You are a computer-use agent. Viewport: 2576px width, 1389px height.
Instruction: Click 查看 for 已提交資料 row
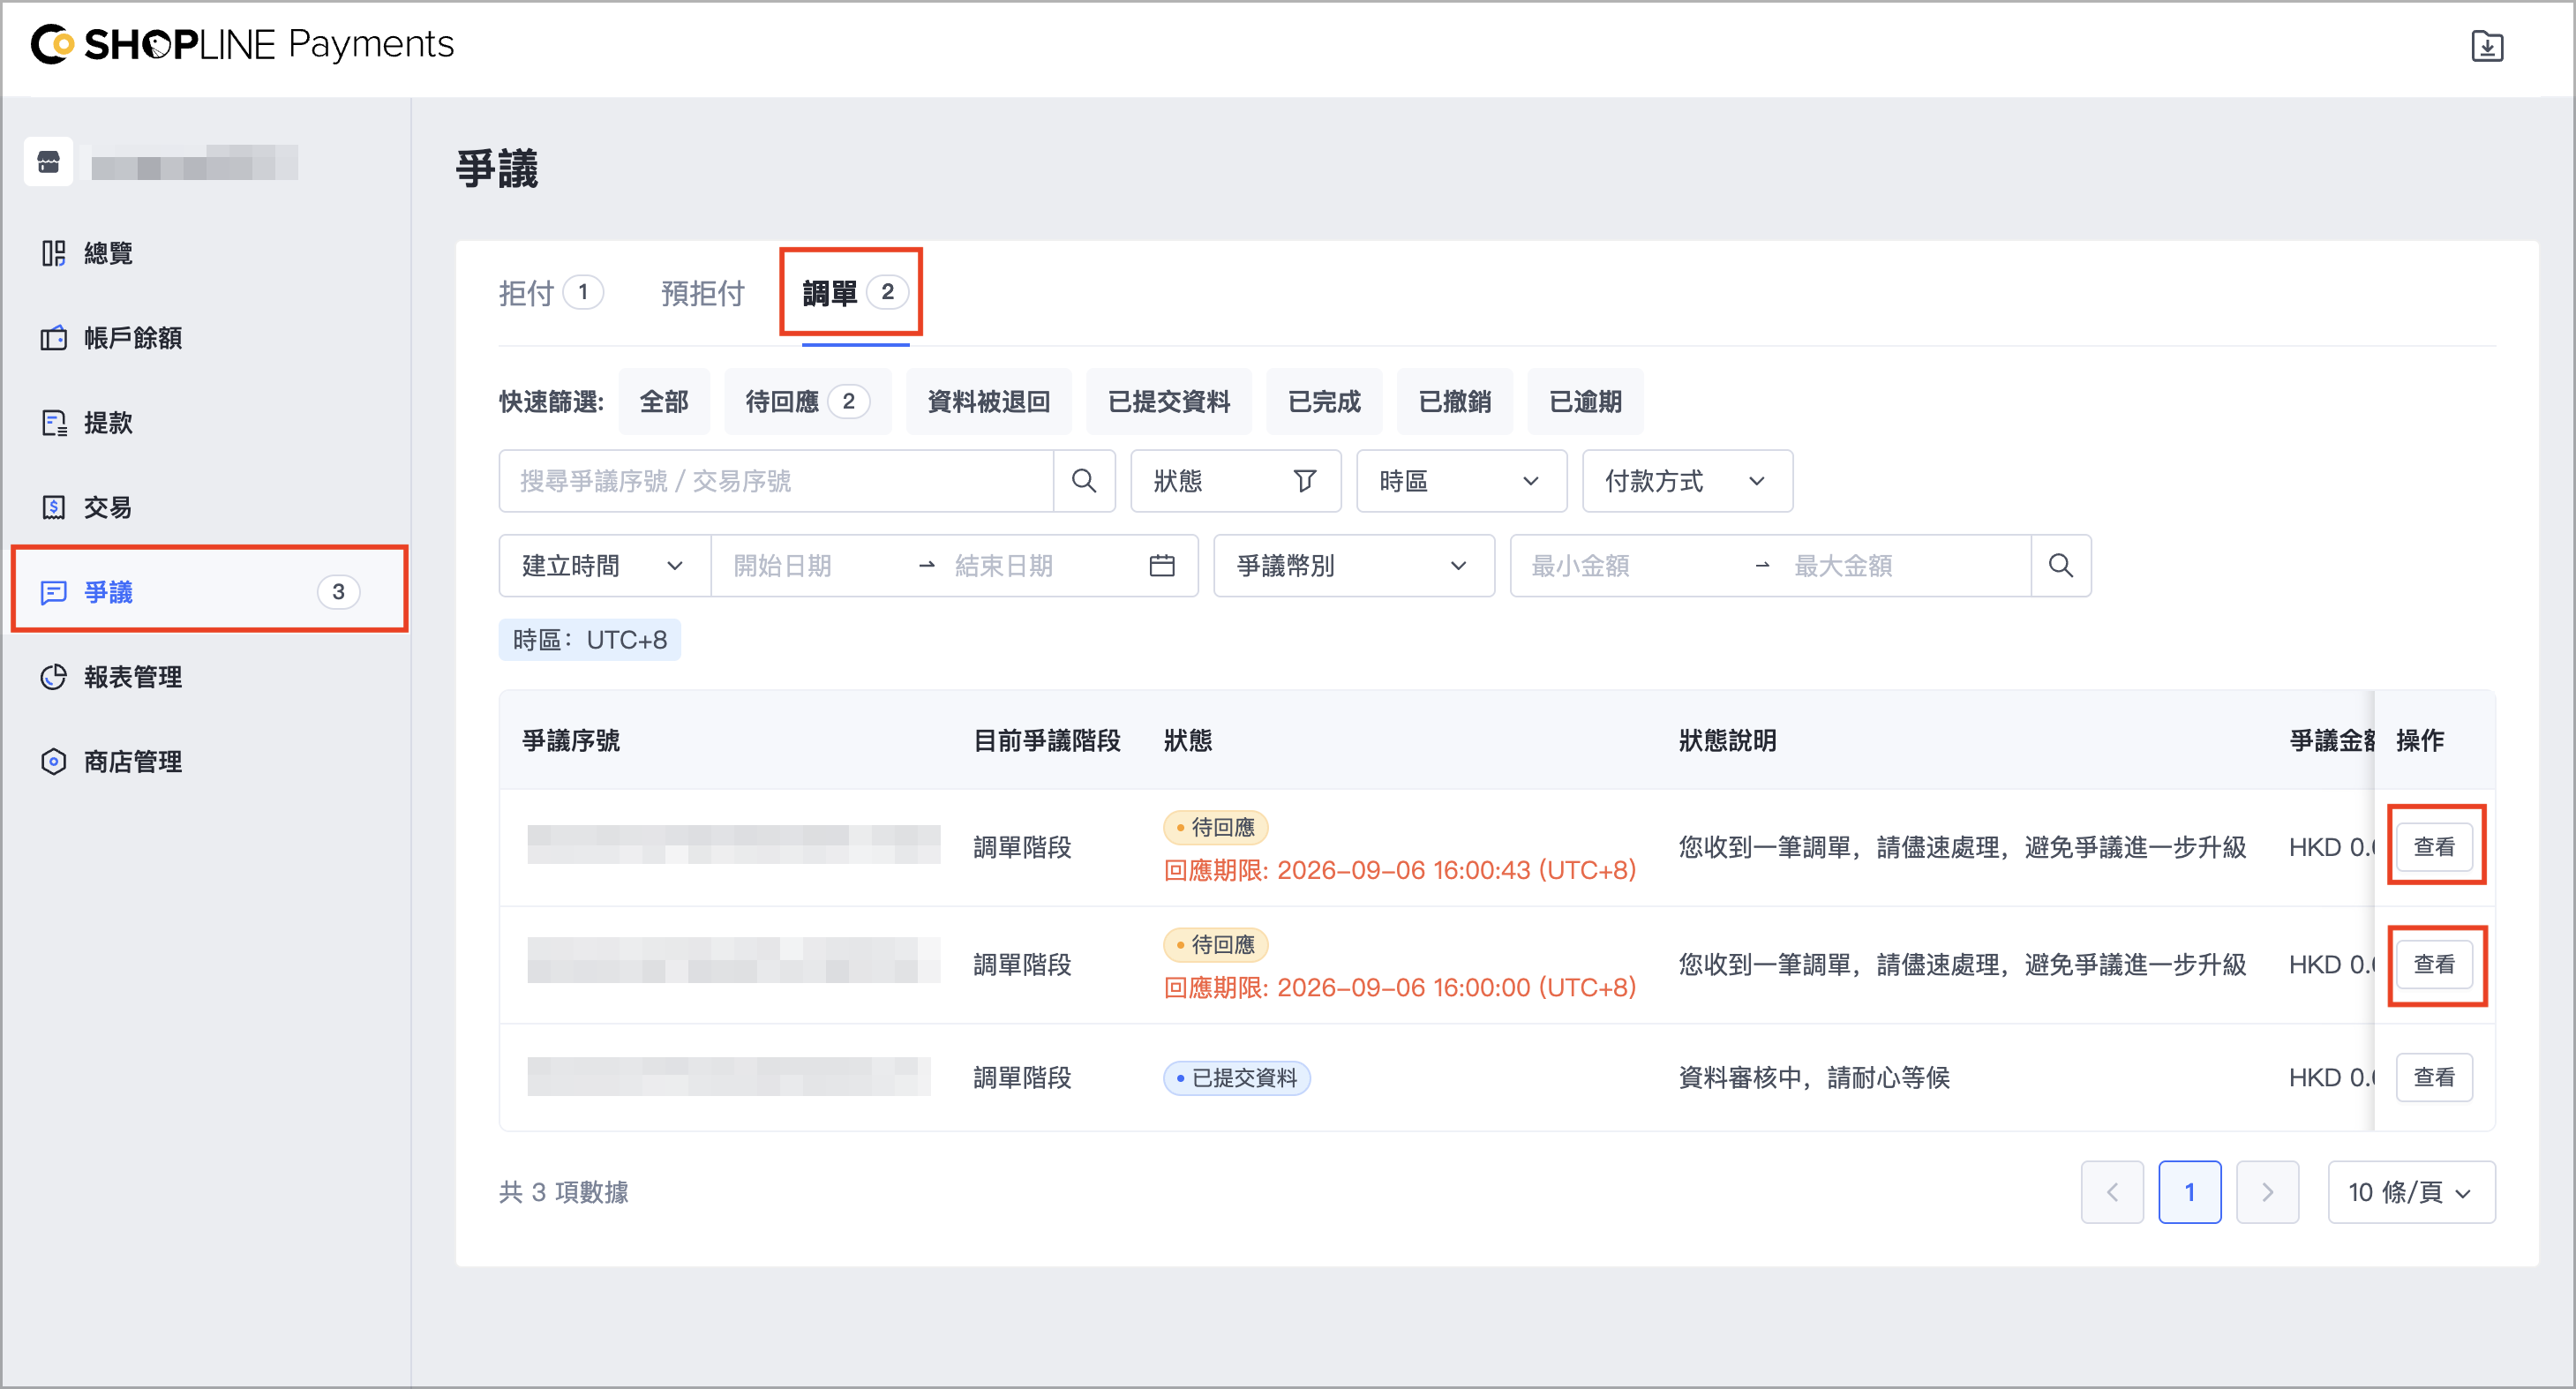[2434, 1077]
